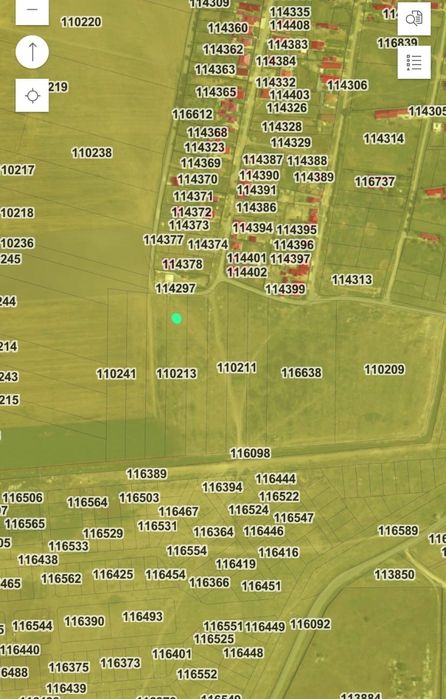
Task: Select parcel label 110220
Action: [81, 22]
